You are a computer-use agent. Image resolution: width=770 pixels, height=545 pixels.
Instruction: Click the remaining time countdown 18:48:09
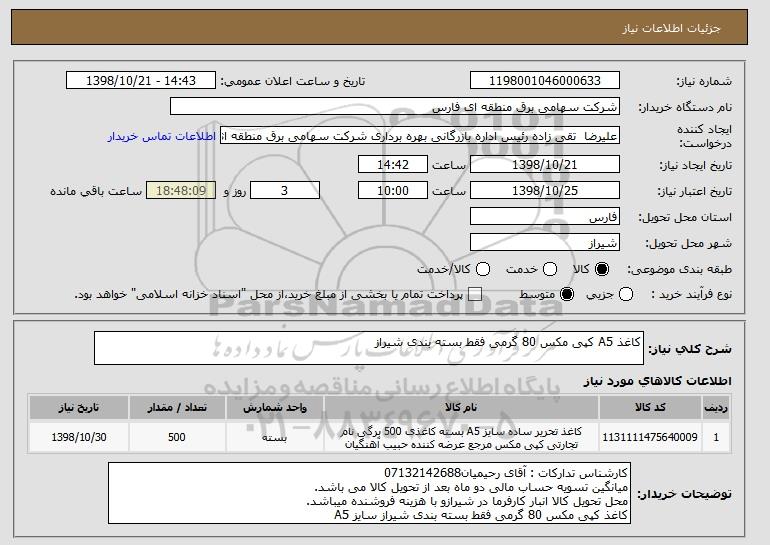pyautogui.click(x=181, y=191)
